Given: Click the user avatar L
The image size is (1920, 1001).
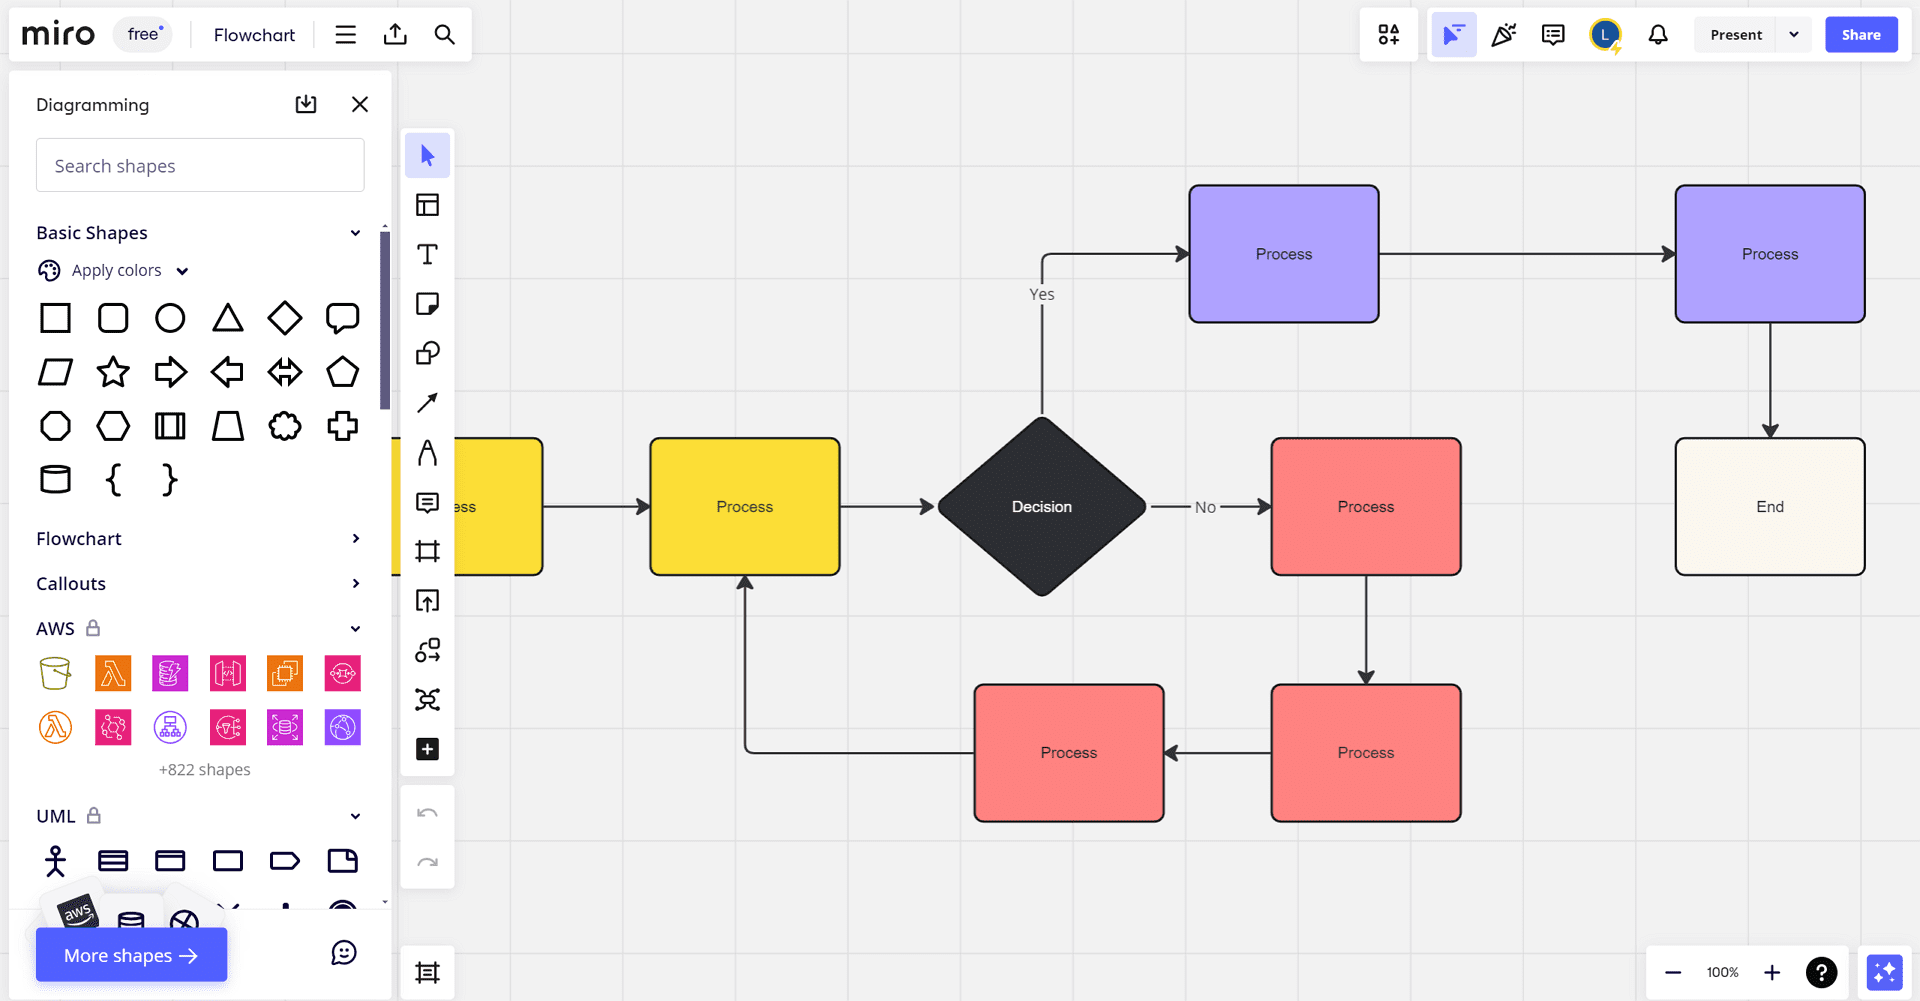Looking at the screenshot, I should click(1605, 35).
